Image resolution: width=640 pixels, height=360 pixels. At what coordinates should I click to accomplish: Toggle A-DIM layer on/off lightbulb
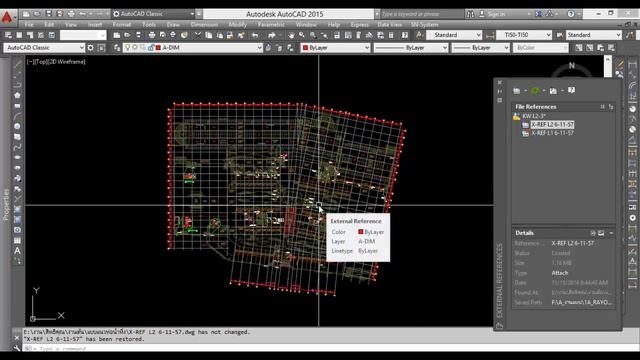coord(127,48)
